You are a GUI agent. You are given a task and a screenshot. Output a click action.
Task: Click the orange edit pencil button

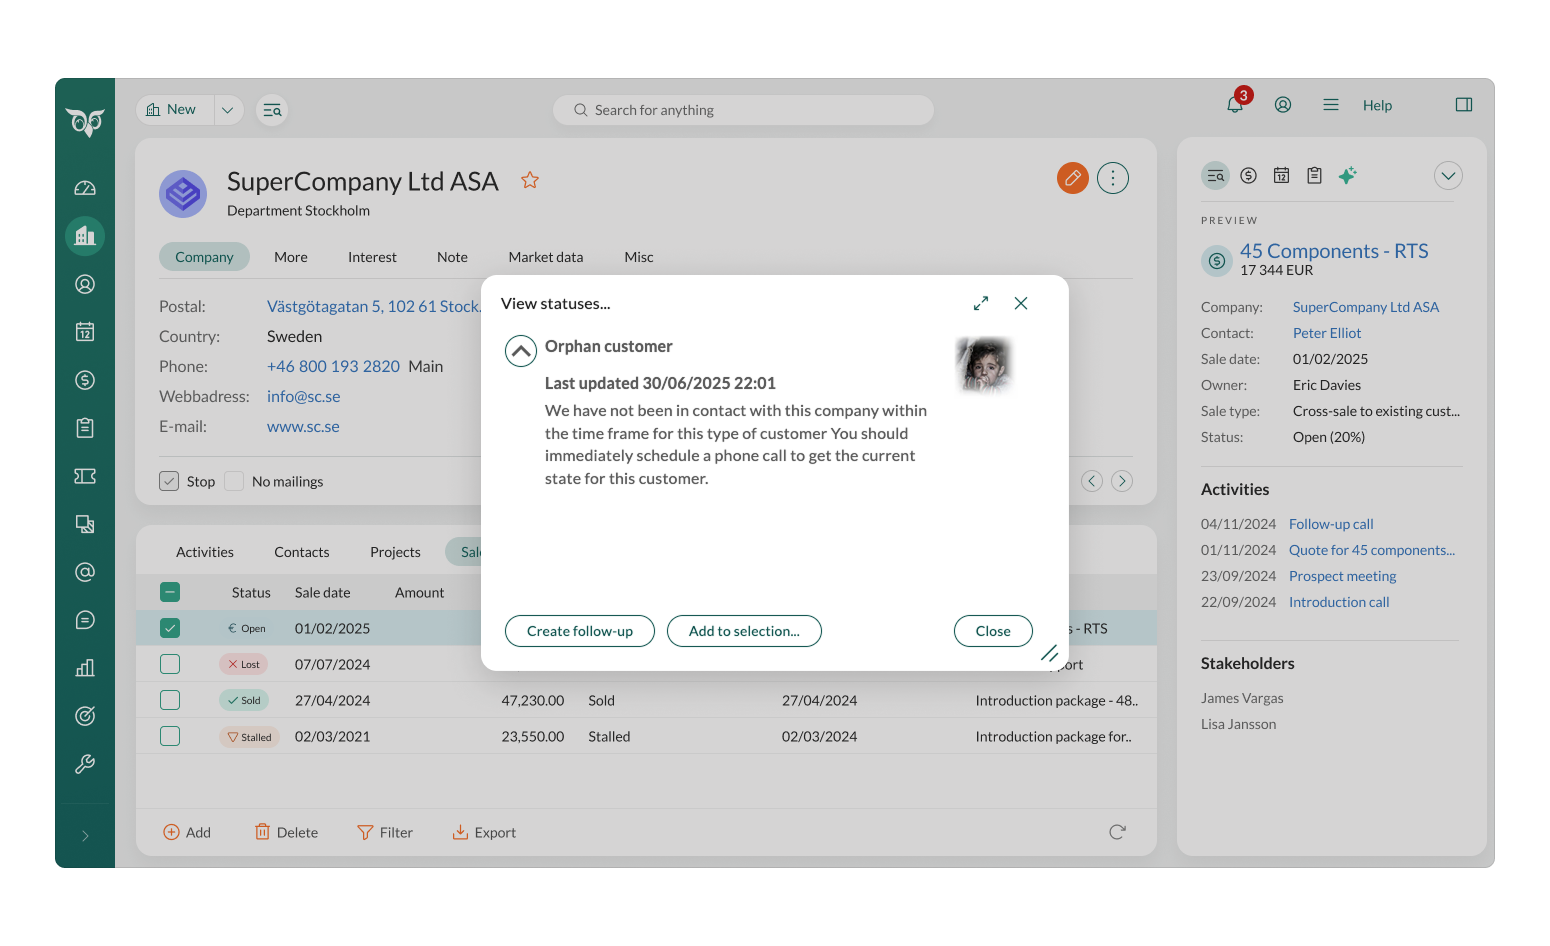tap(1072, 178)
